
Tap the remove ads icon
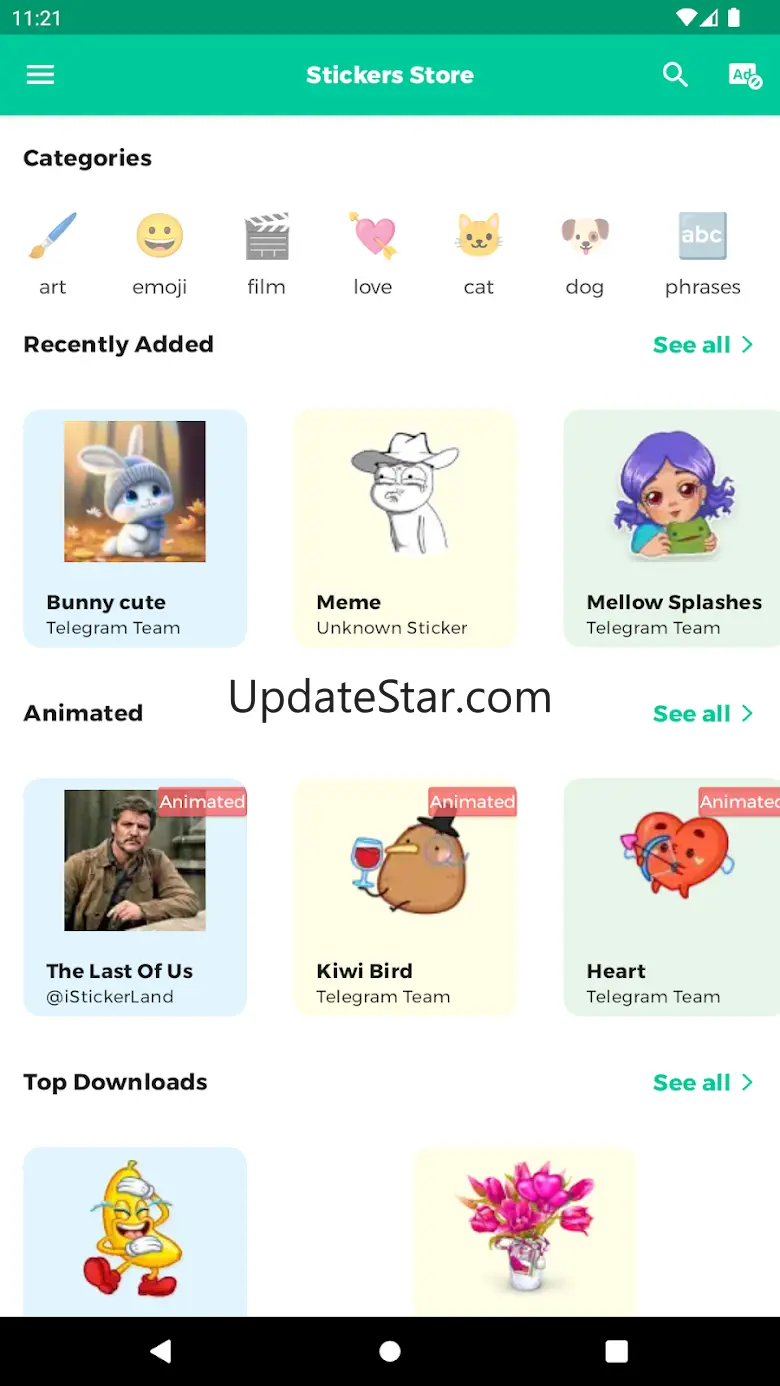point(745,75)
